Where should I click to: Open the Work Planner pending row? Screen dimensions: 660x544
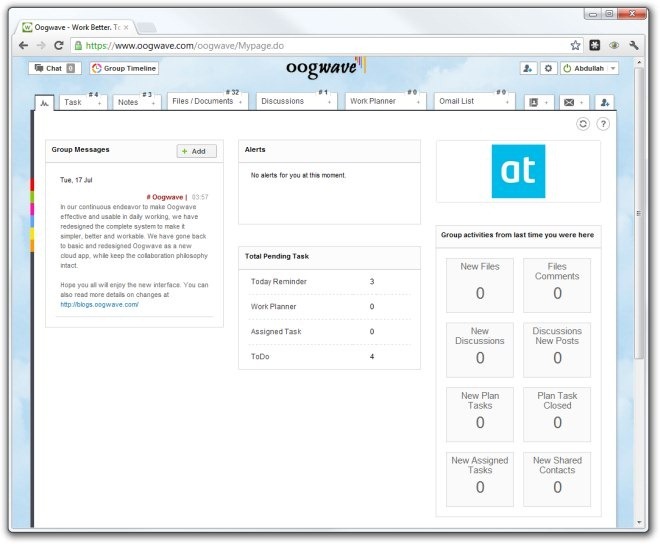[x=329, y=307]
